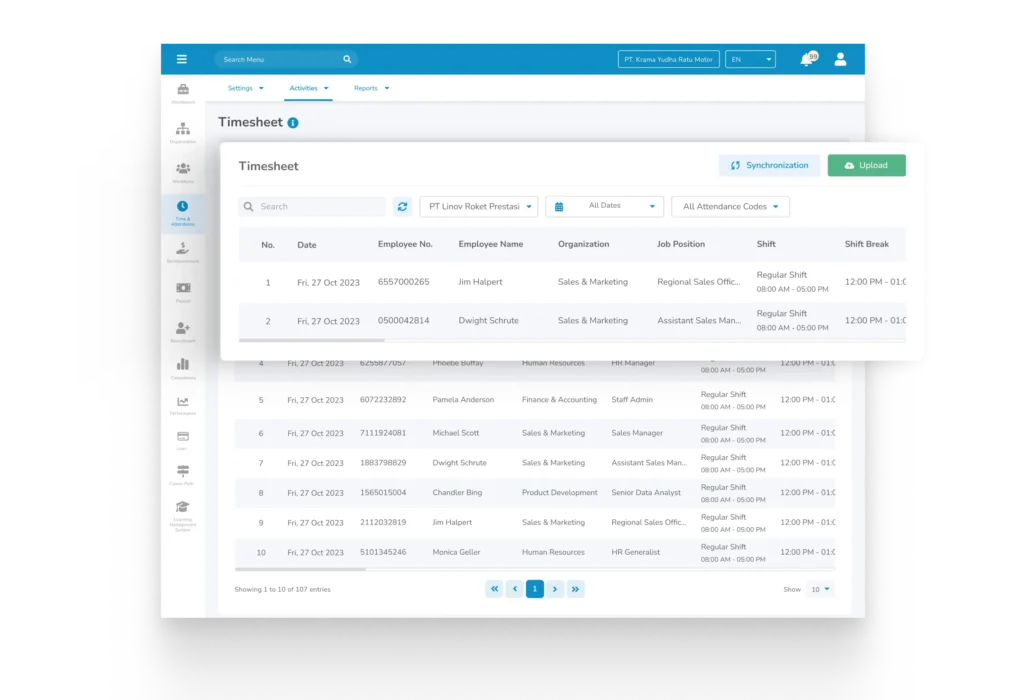Select Pamela Anderson row name
The image size is (1024, 700).
(463, 400)
